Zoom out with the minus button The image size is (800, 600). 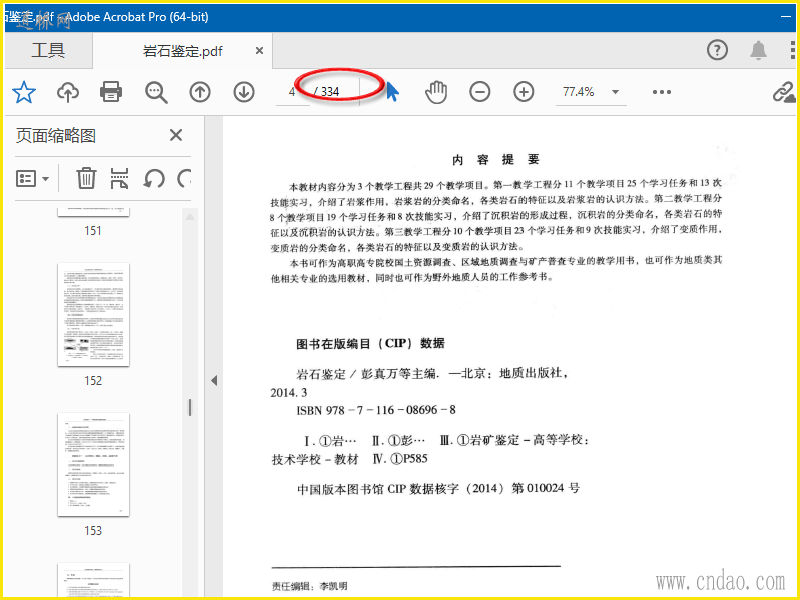480,92
